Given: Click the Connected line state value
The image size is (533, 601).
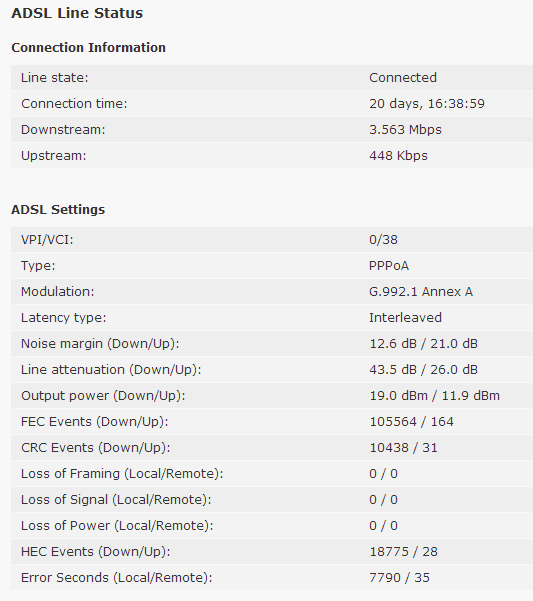Looking at the screenshot, I should pos(403,77).
